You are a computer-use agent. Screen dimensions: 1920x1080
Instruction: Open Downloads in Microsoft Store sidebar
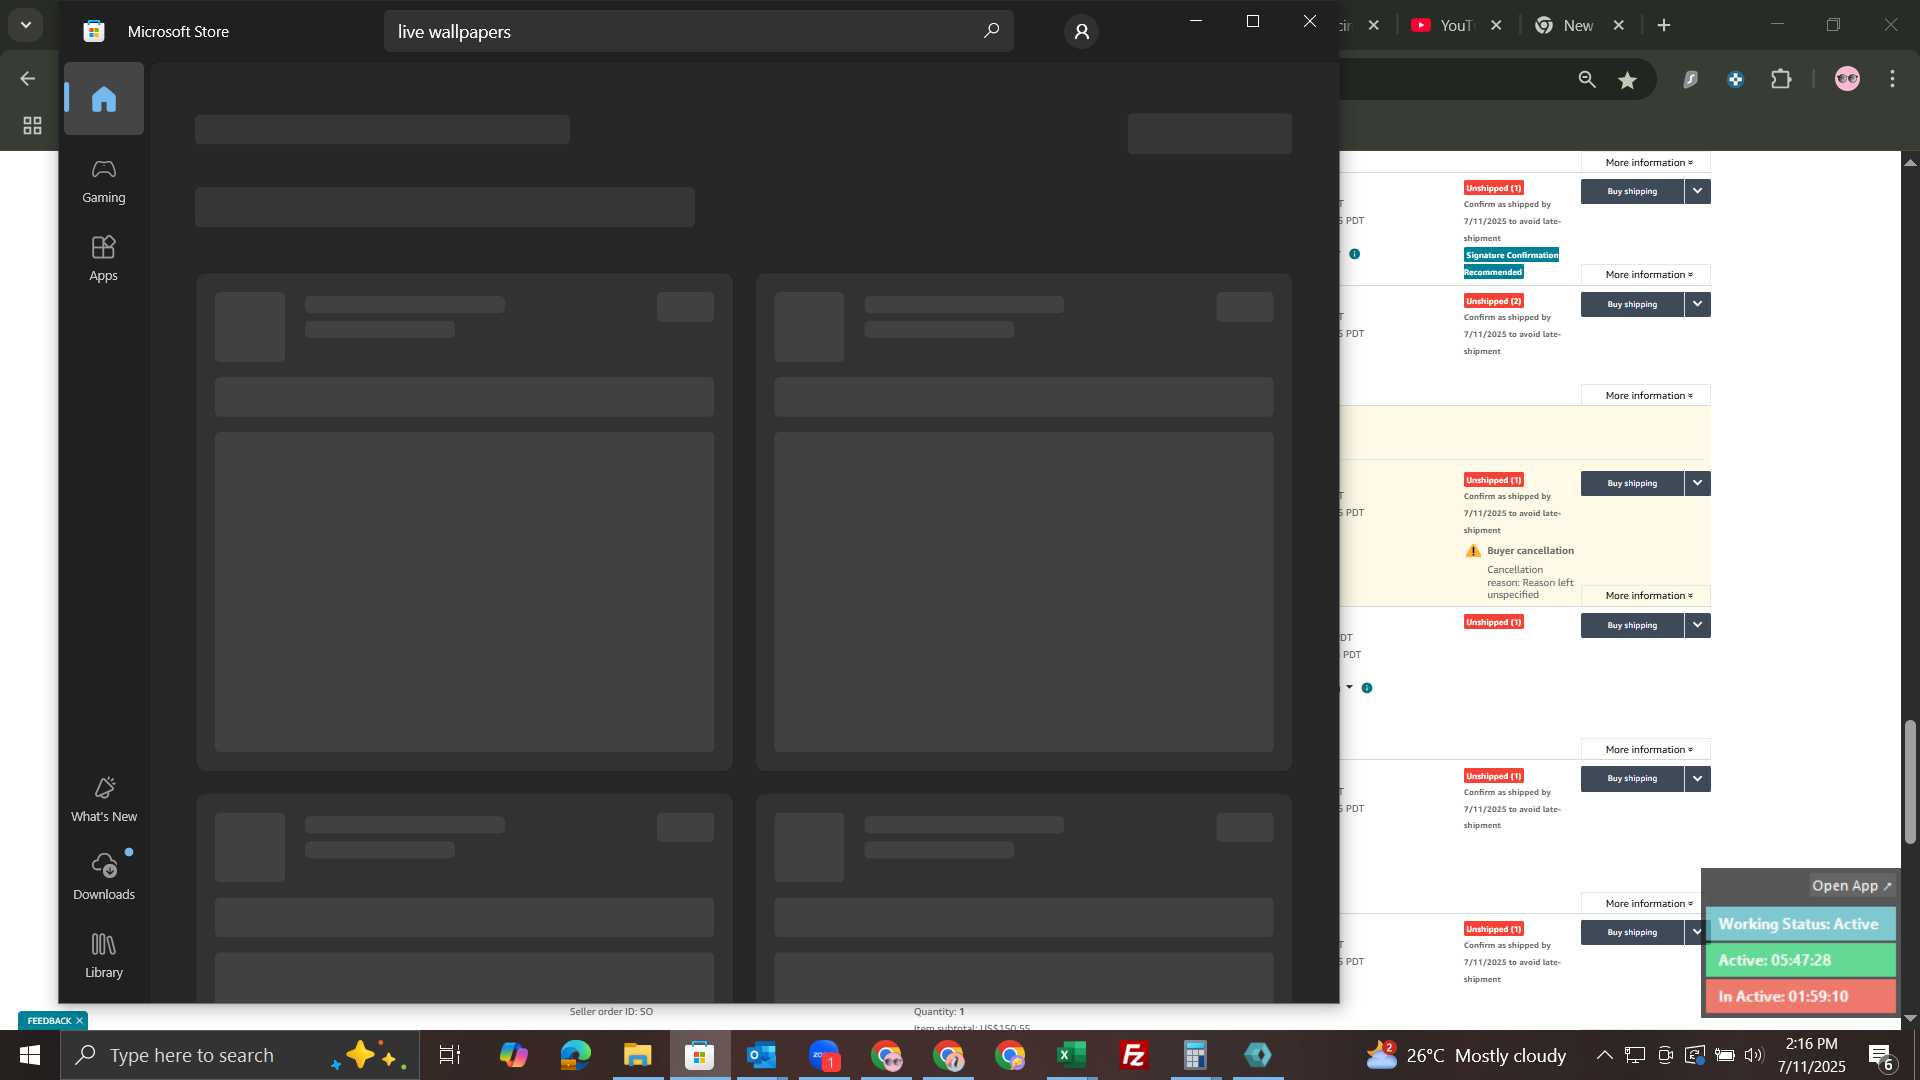pyautogui.click(x=104, y=877)
